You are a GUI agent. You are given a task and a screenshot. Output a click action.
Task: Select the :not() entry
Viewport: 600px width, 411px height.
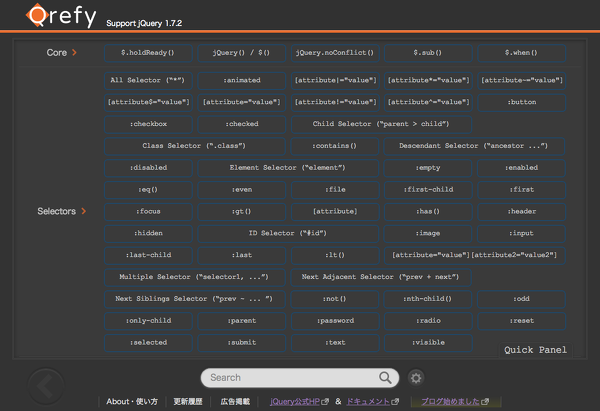click(x=335, y=298)
